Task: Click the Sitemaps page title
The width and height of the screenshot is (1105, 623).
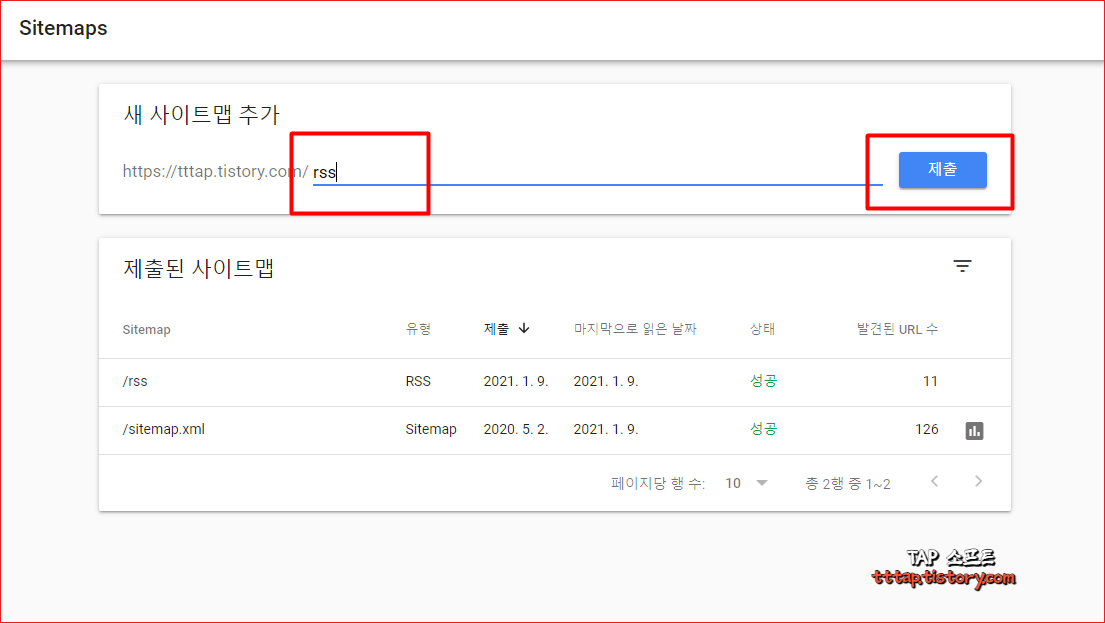Action: [63, 28]
